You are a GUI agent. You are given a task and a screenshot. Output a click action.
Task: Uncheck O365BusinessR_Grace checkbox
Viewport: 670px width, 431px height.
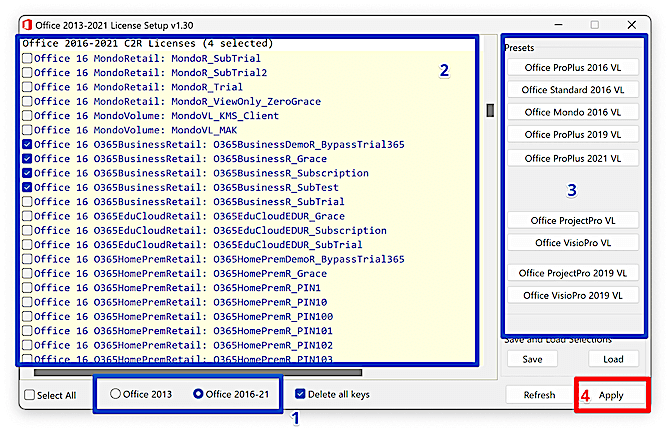point(27,158)
